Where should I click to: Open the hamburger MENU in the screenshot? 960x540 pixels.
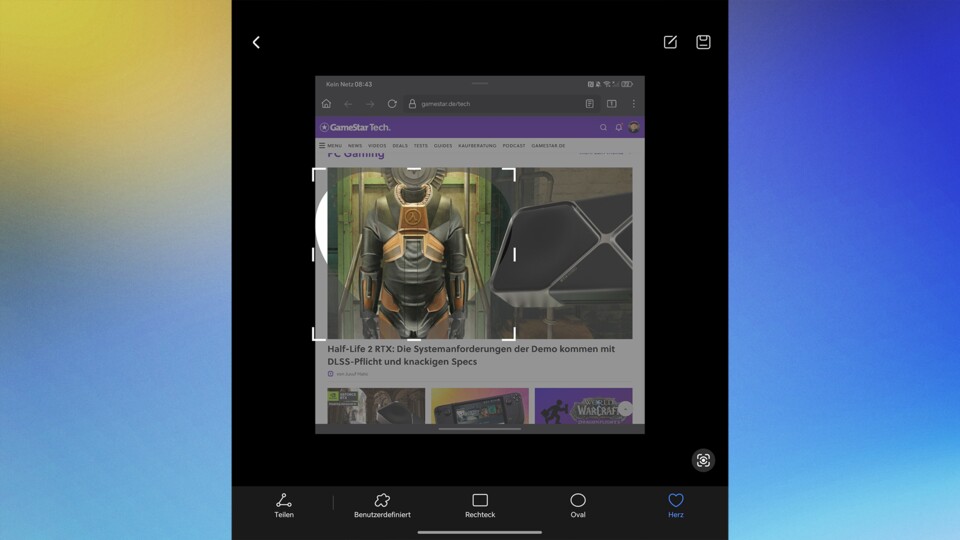(330, 146)
